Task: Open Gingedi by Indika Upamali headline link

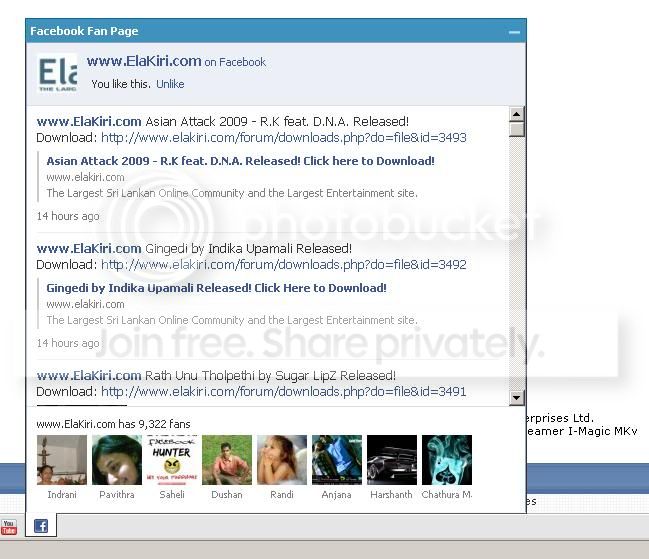Action: [x=216, y=288]
